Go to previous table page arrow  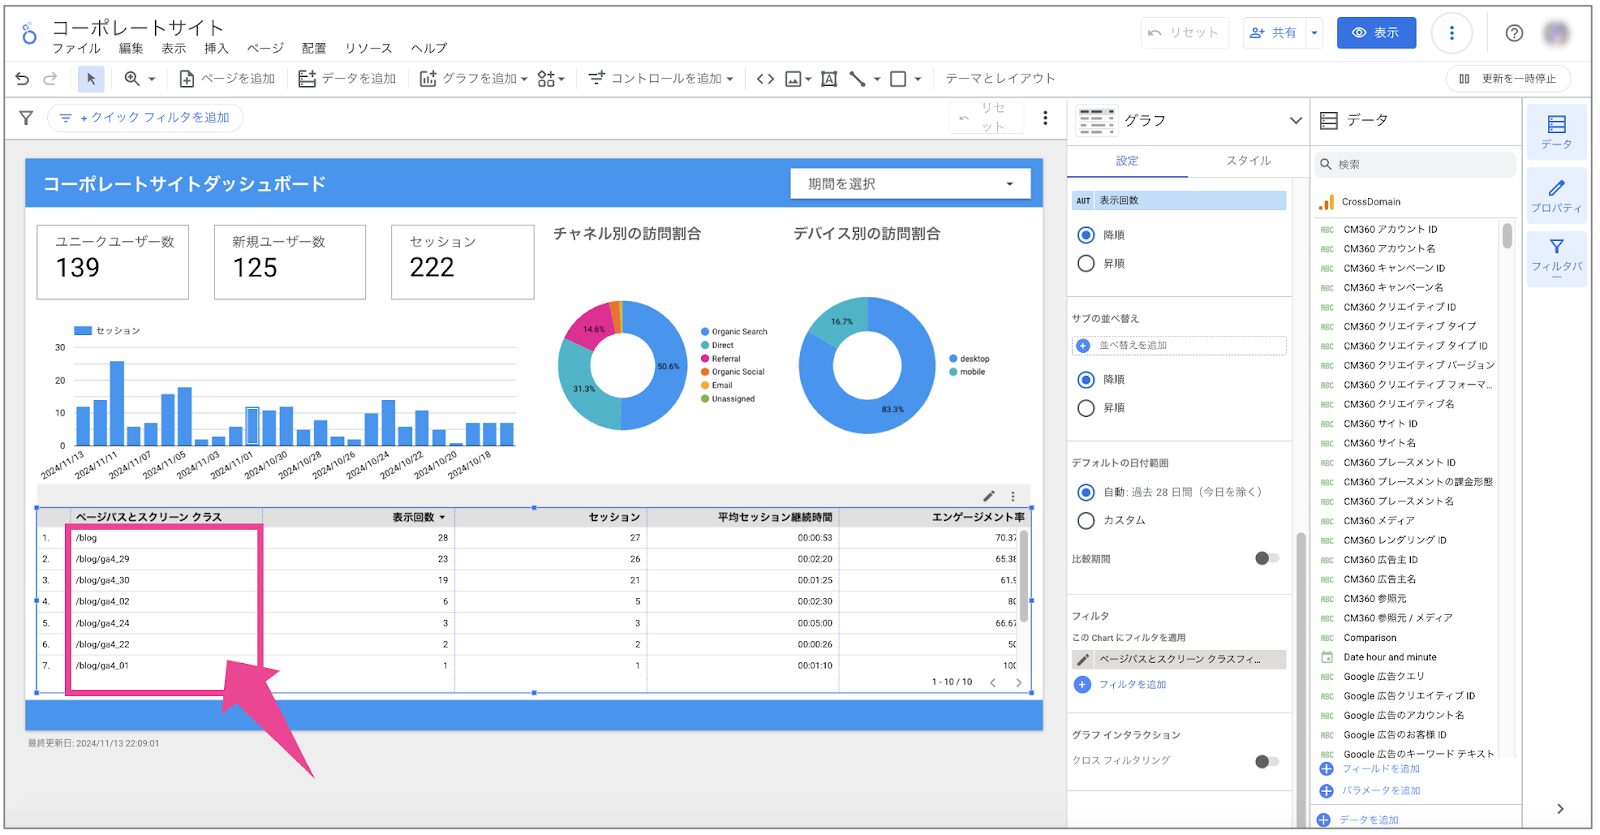pos(993,682)
